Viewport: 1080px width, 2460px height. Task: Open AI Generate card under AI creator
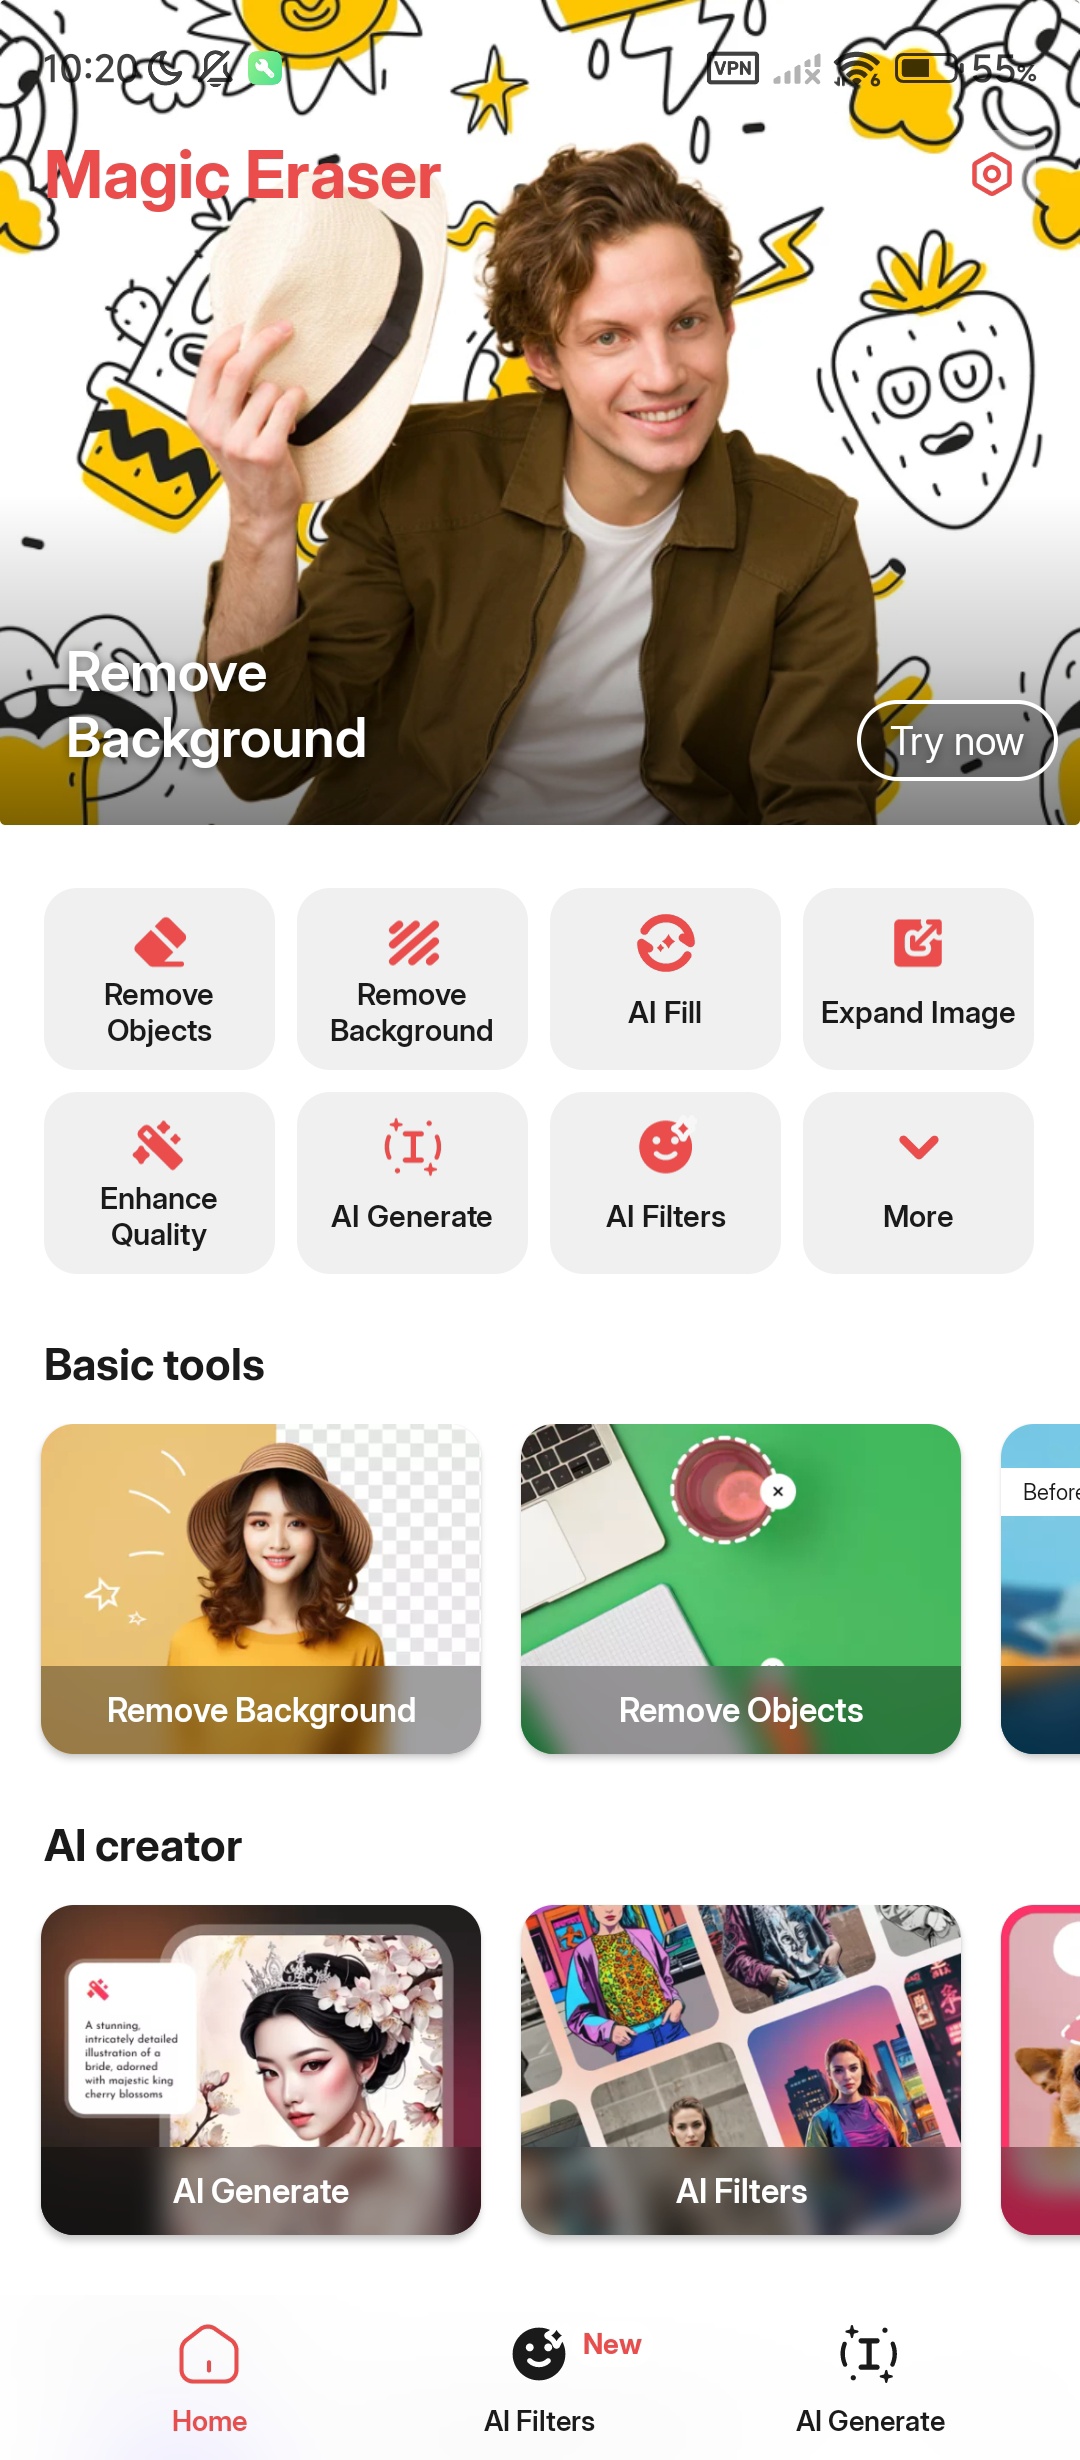(261, 2070)
